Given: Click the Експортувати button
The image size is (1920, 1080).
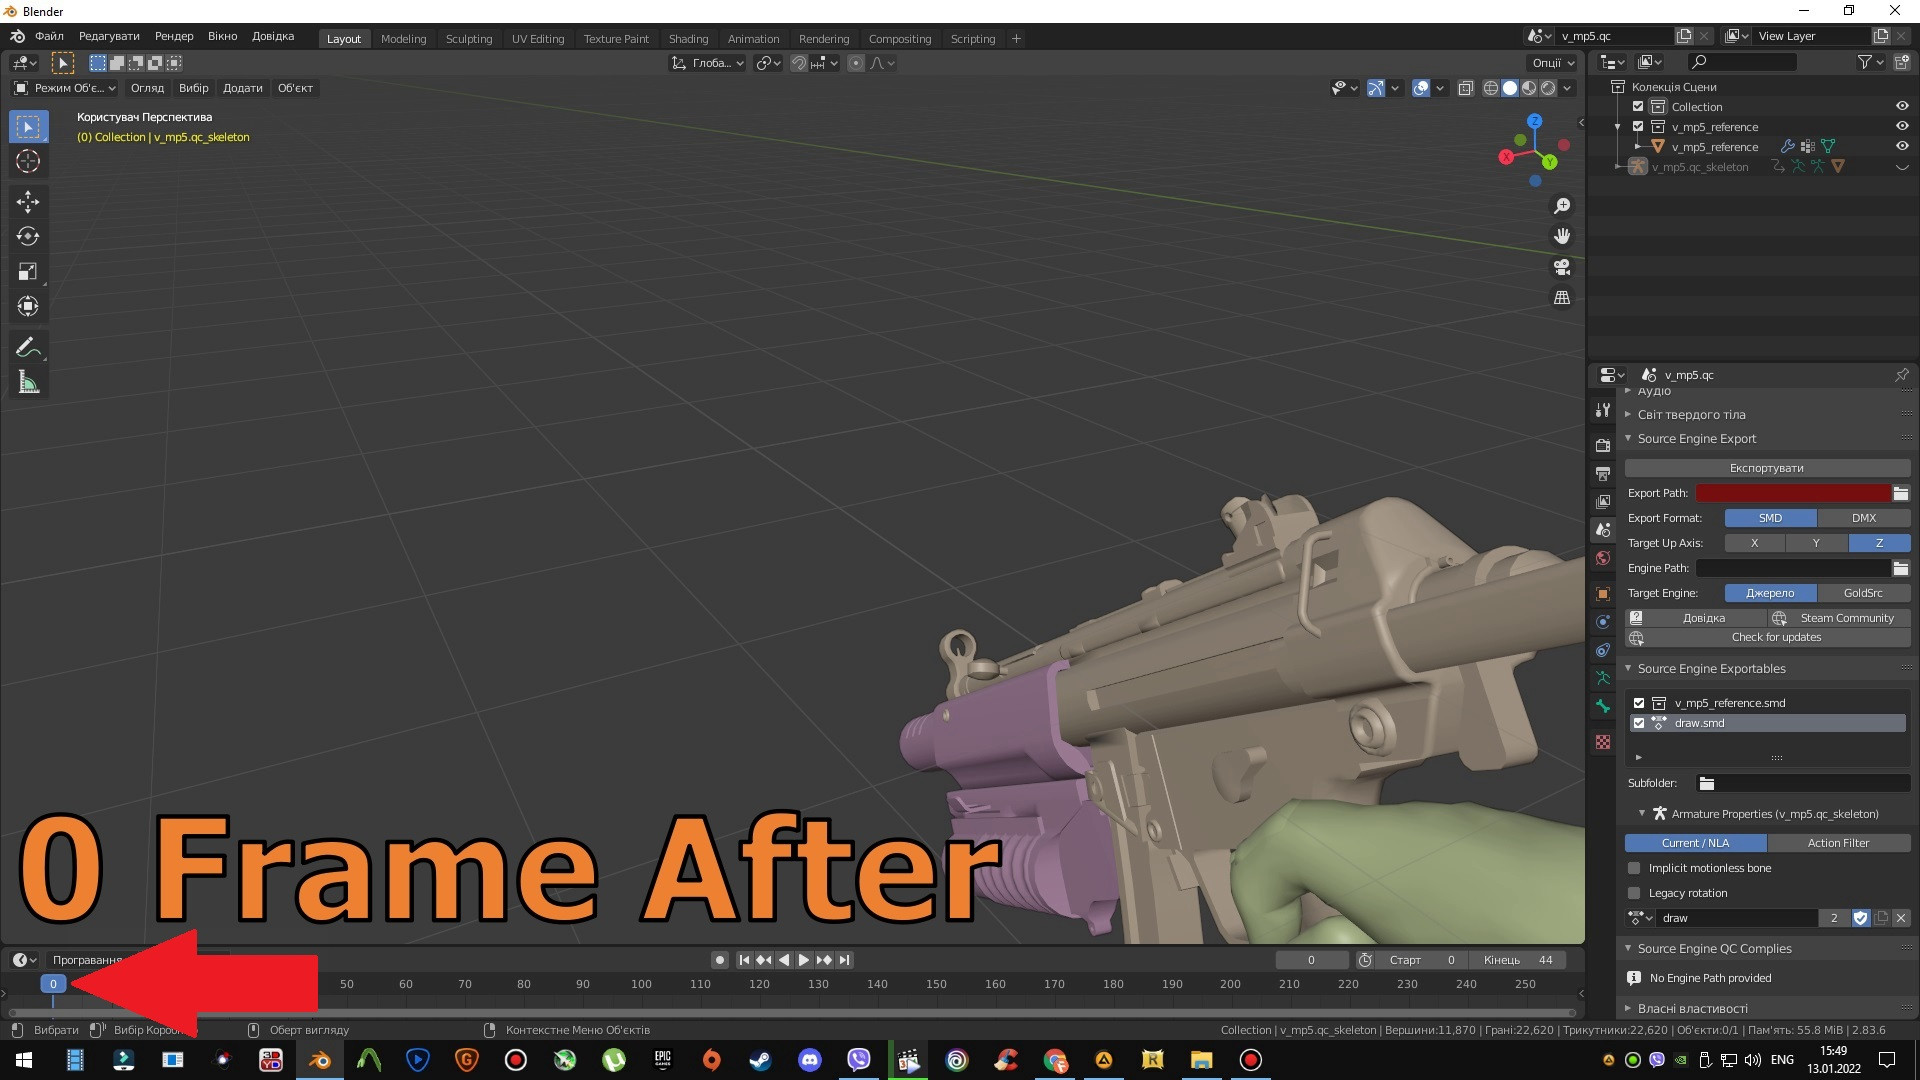Looking at the screenshot, I should click(1766, 467).
